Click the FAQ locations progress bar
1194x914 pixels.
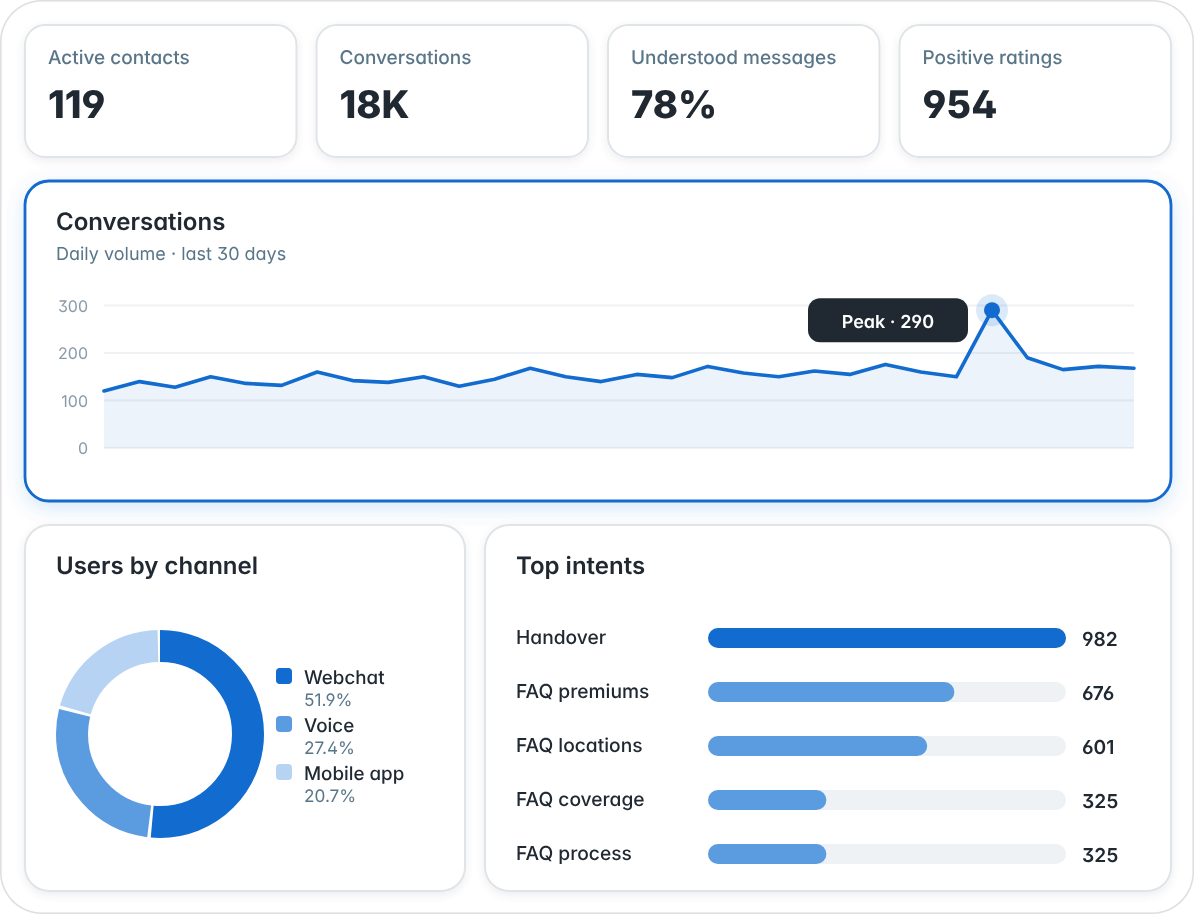tap(886, 746)
